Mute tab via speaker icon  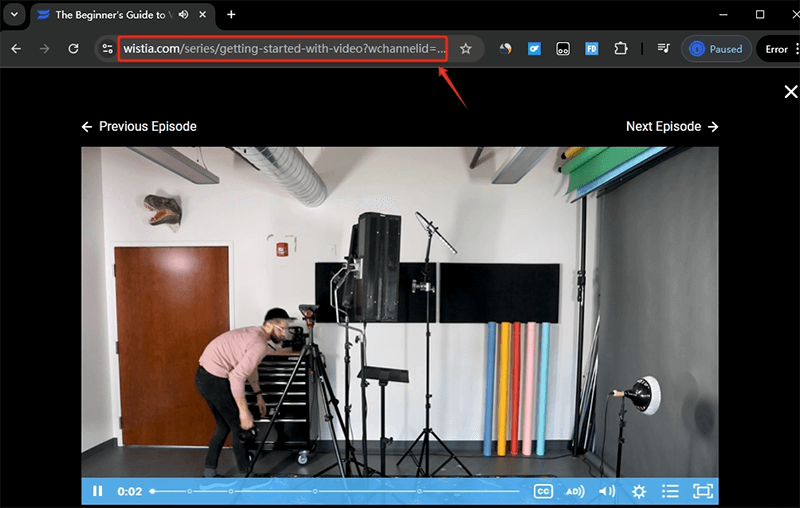coord(184,14)
